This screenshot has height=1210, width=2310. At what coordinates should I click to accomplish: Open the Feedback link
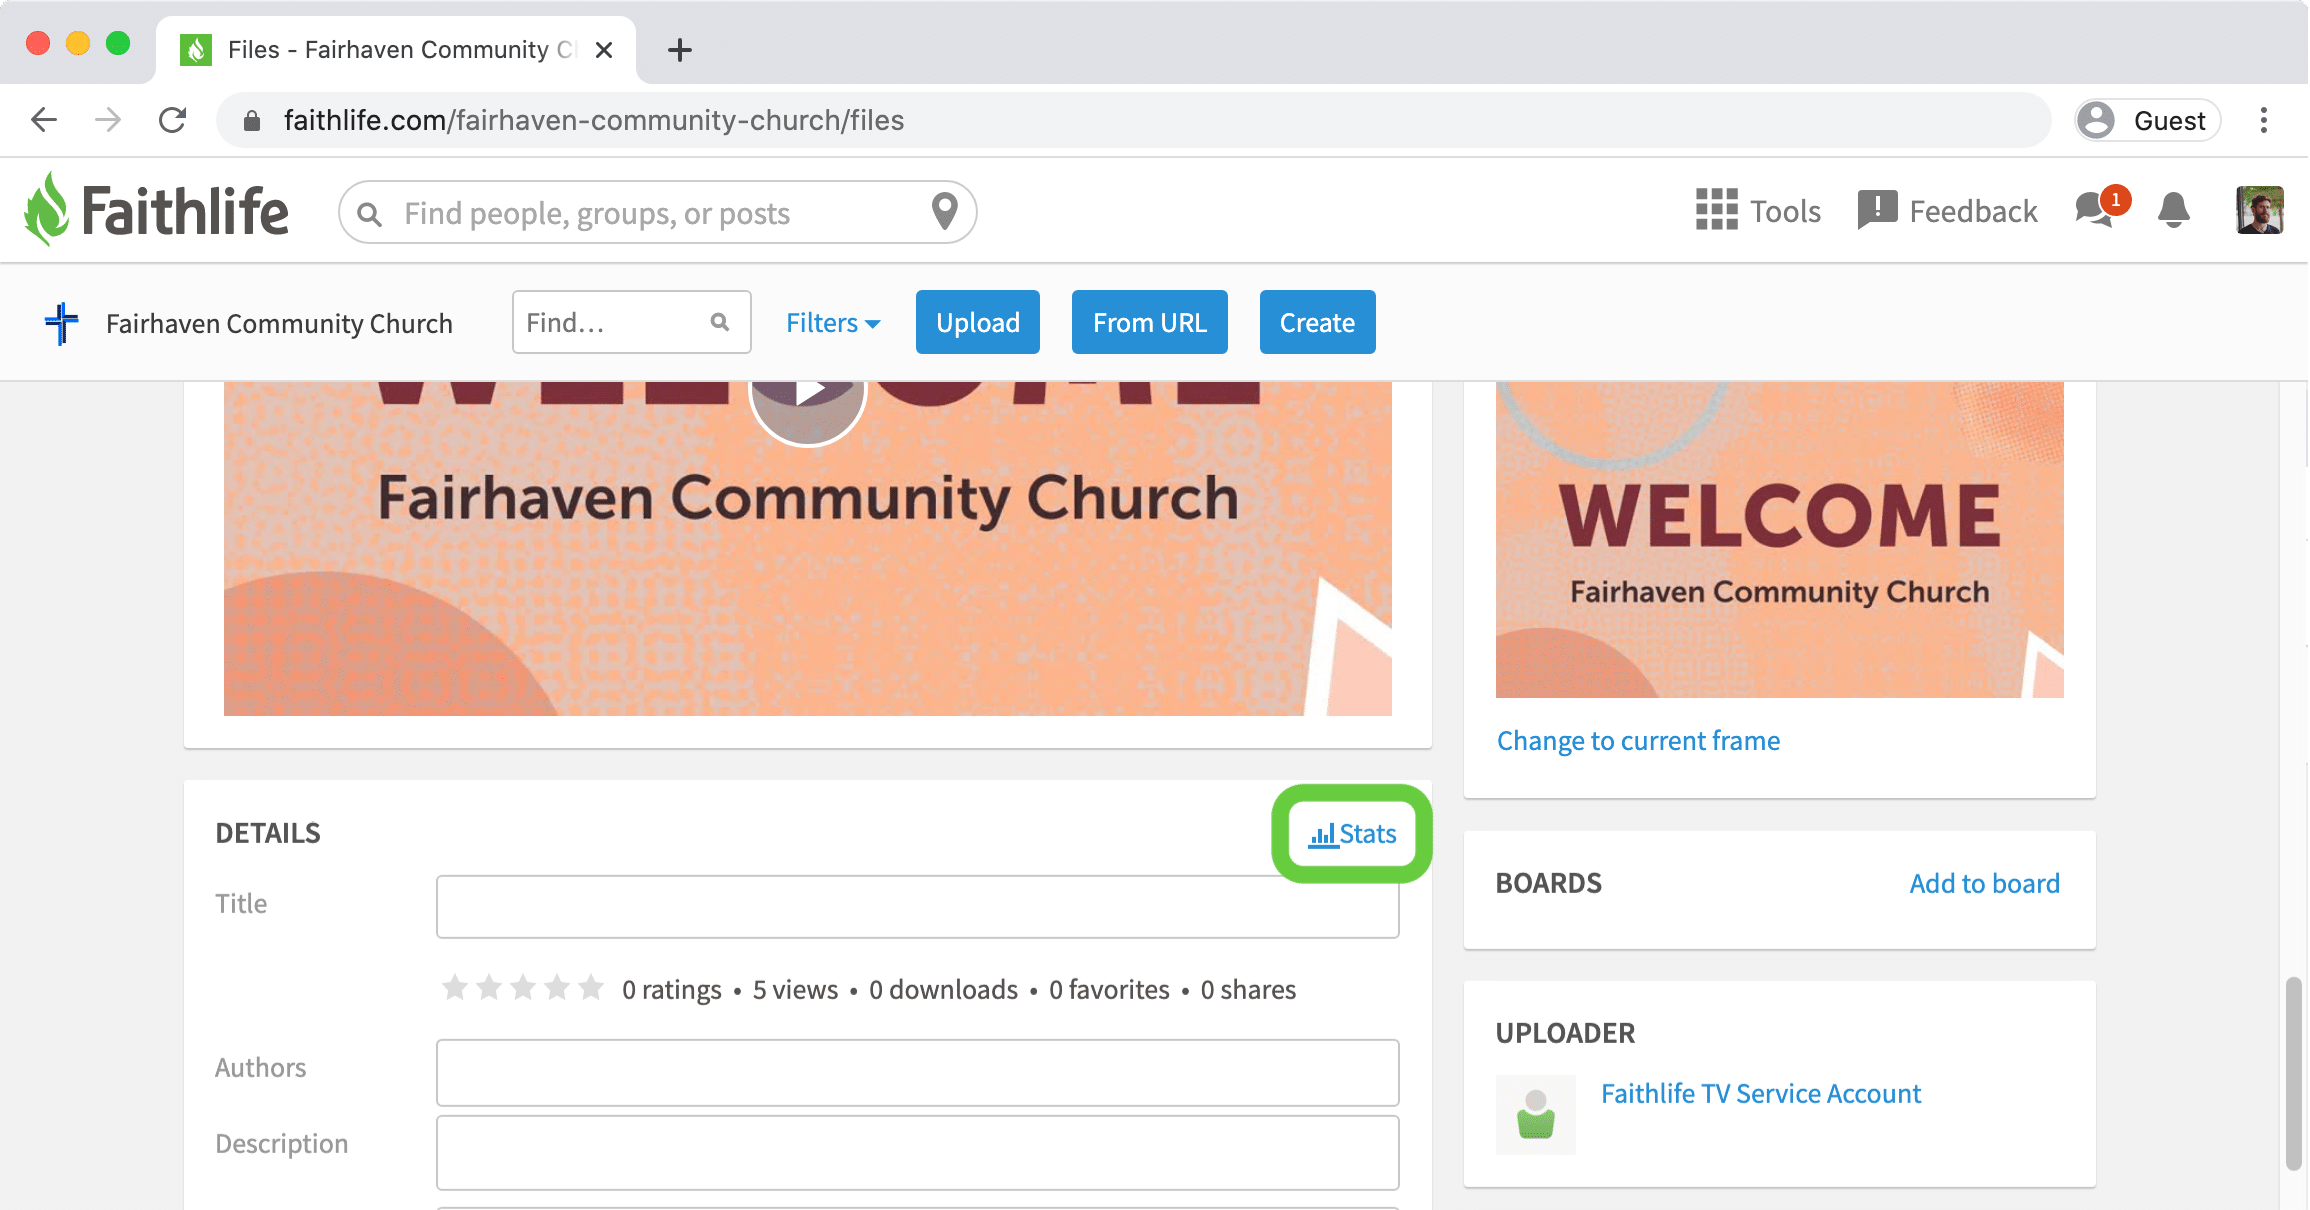pyautogui.click(x=1947, y=211)
